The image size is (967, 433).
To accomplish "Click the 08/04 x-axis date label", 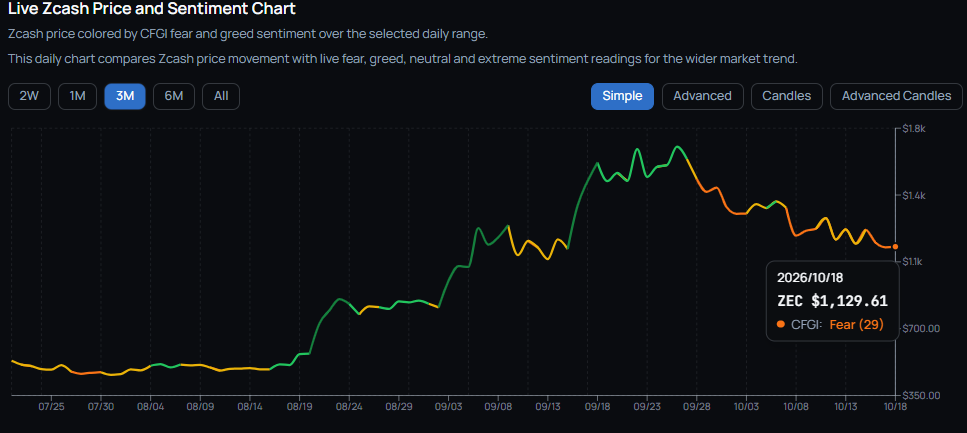I will [x=150, y=407].
